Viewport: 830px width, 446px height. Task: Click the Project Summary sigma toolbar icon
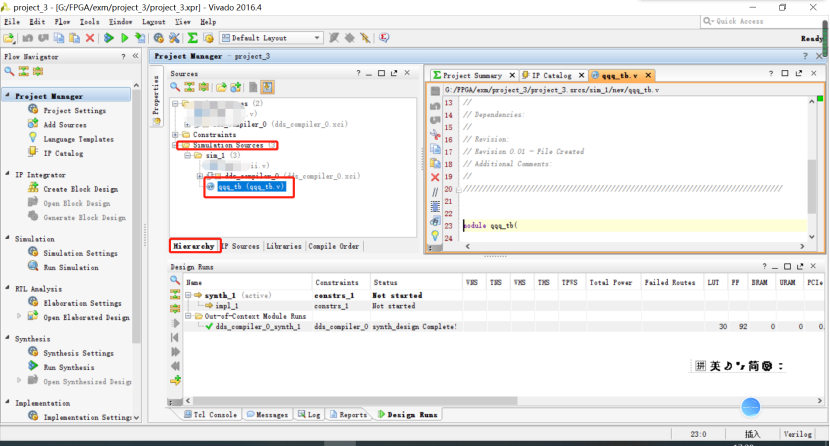coord(193,38)
